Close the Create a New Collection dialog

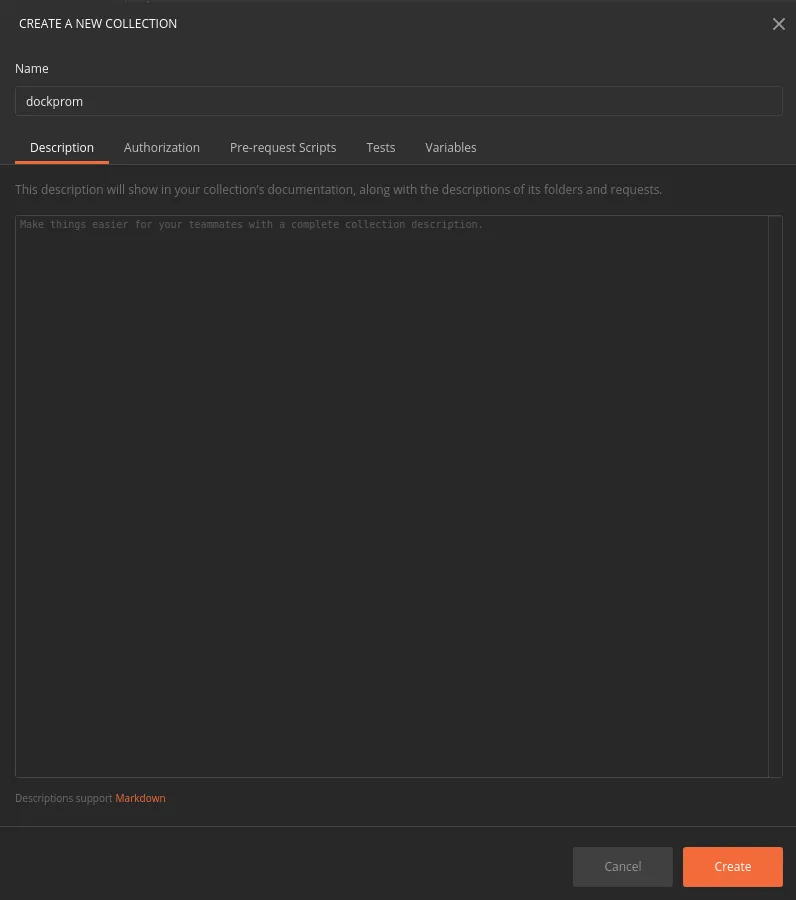(778, 24)
